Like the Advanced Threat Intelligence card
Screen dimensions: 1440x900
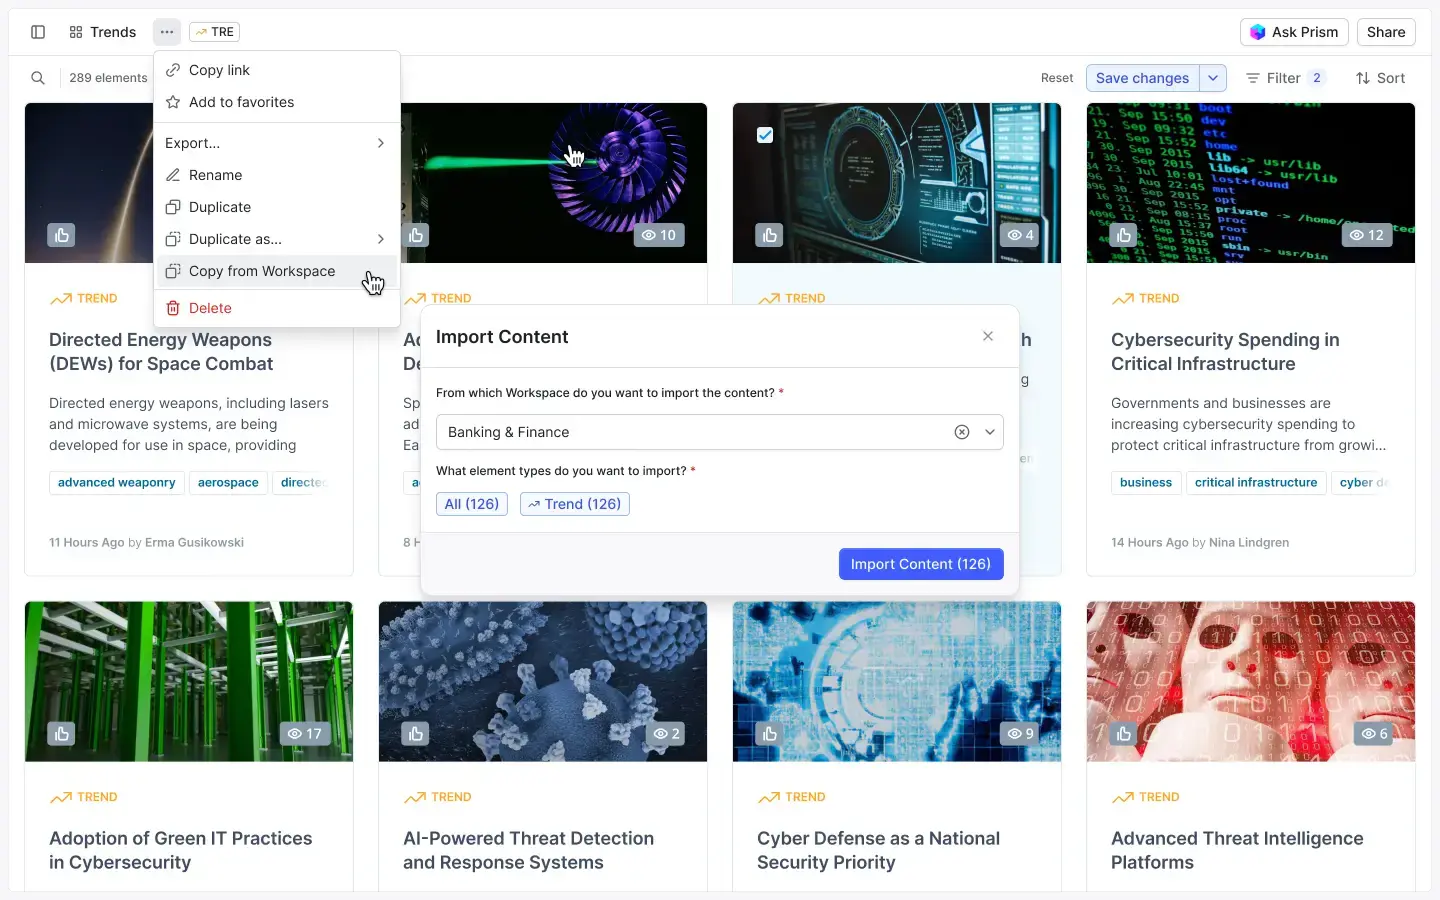[x=1124, y=734]
